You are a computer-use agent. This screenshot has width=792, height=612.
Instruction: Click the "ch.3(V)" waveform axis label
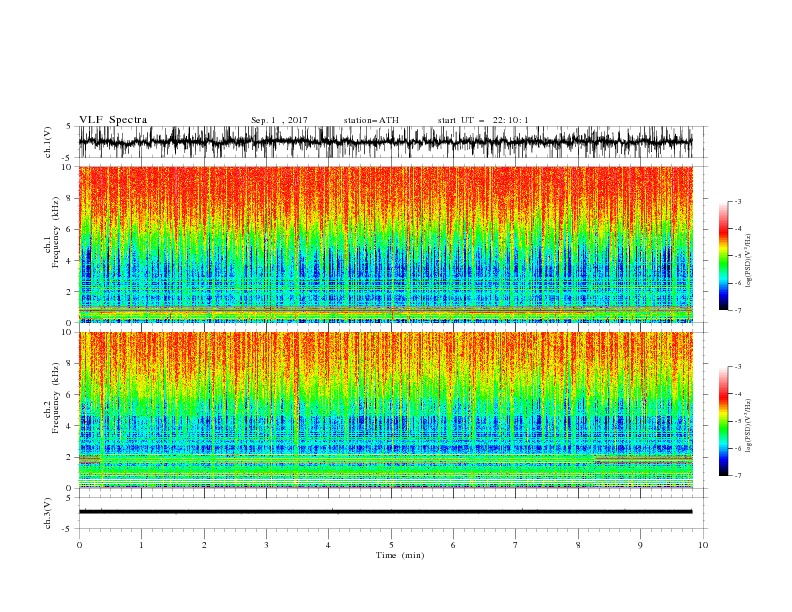(x=48, y=513)
